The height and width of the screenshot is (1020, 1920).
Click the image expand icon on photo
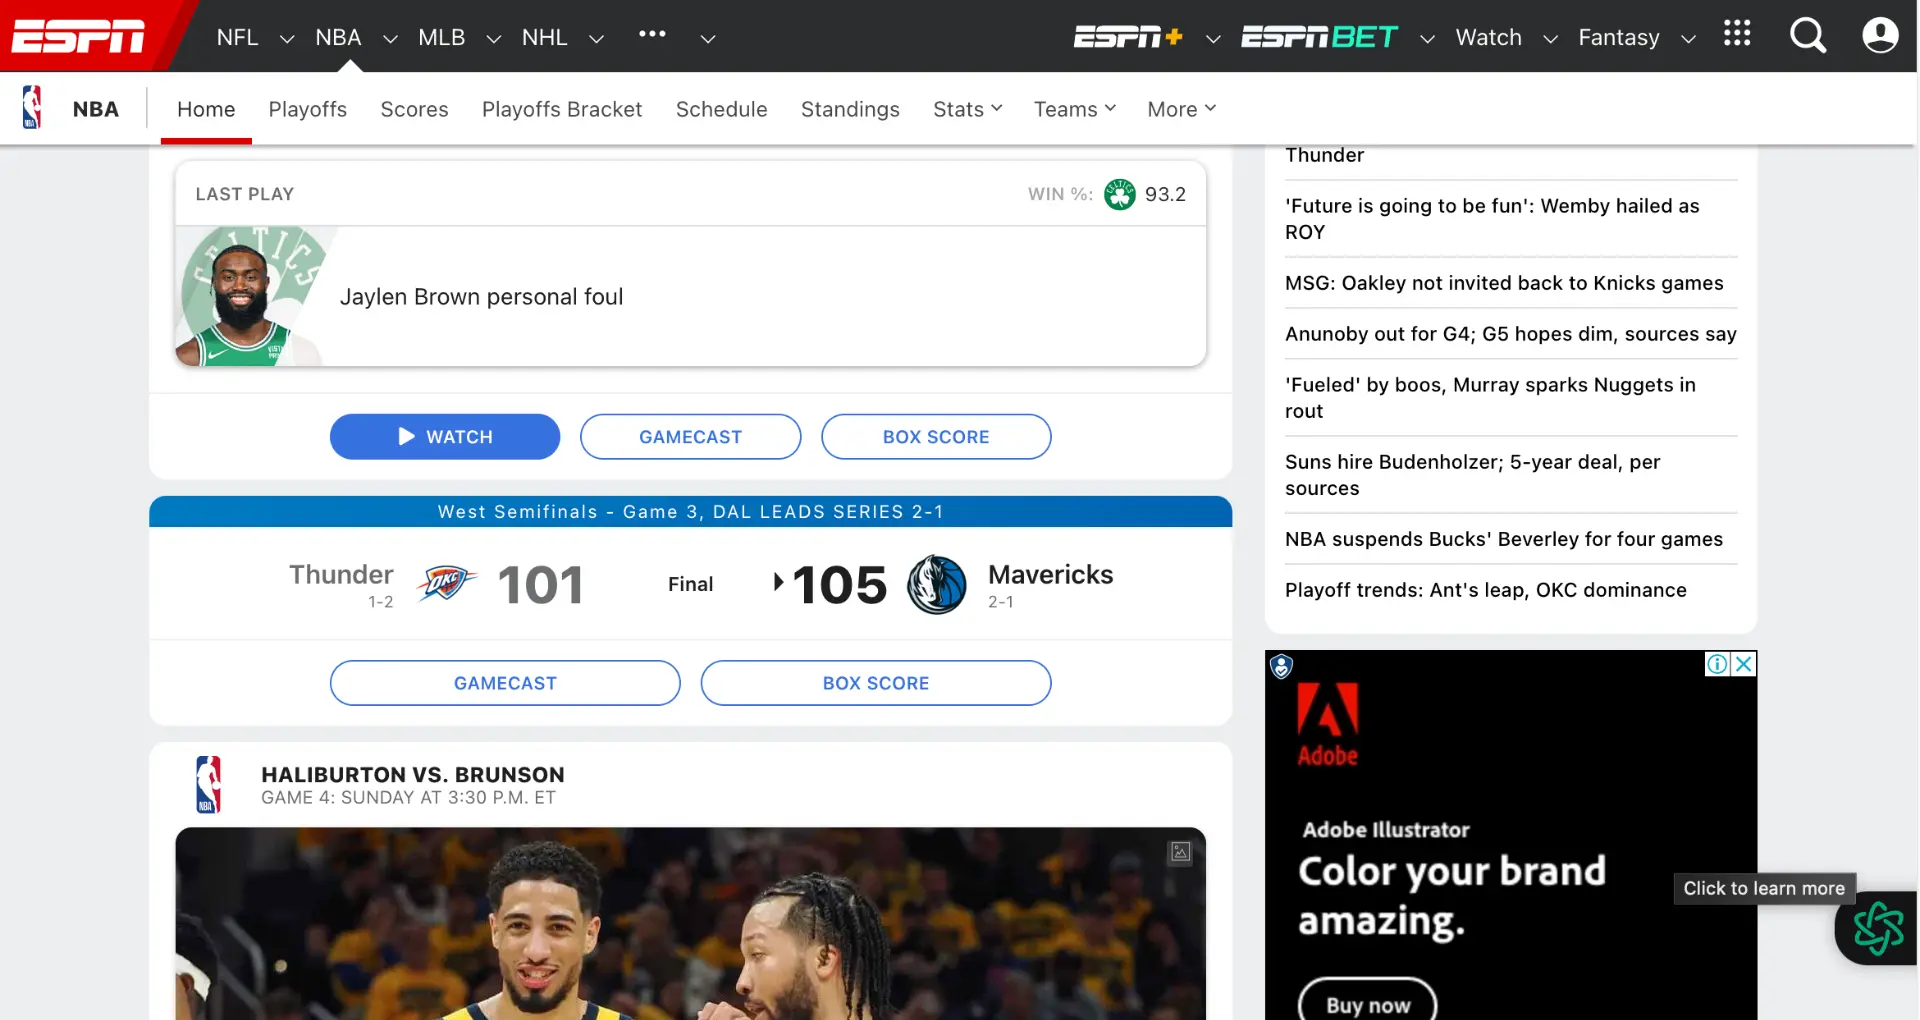coord(1180,852)
